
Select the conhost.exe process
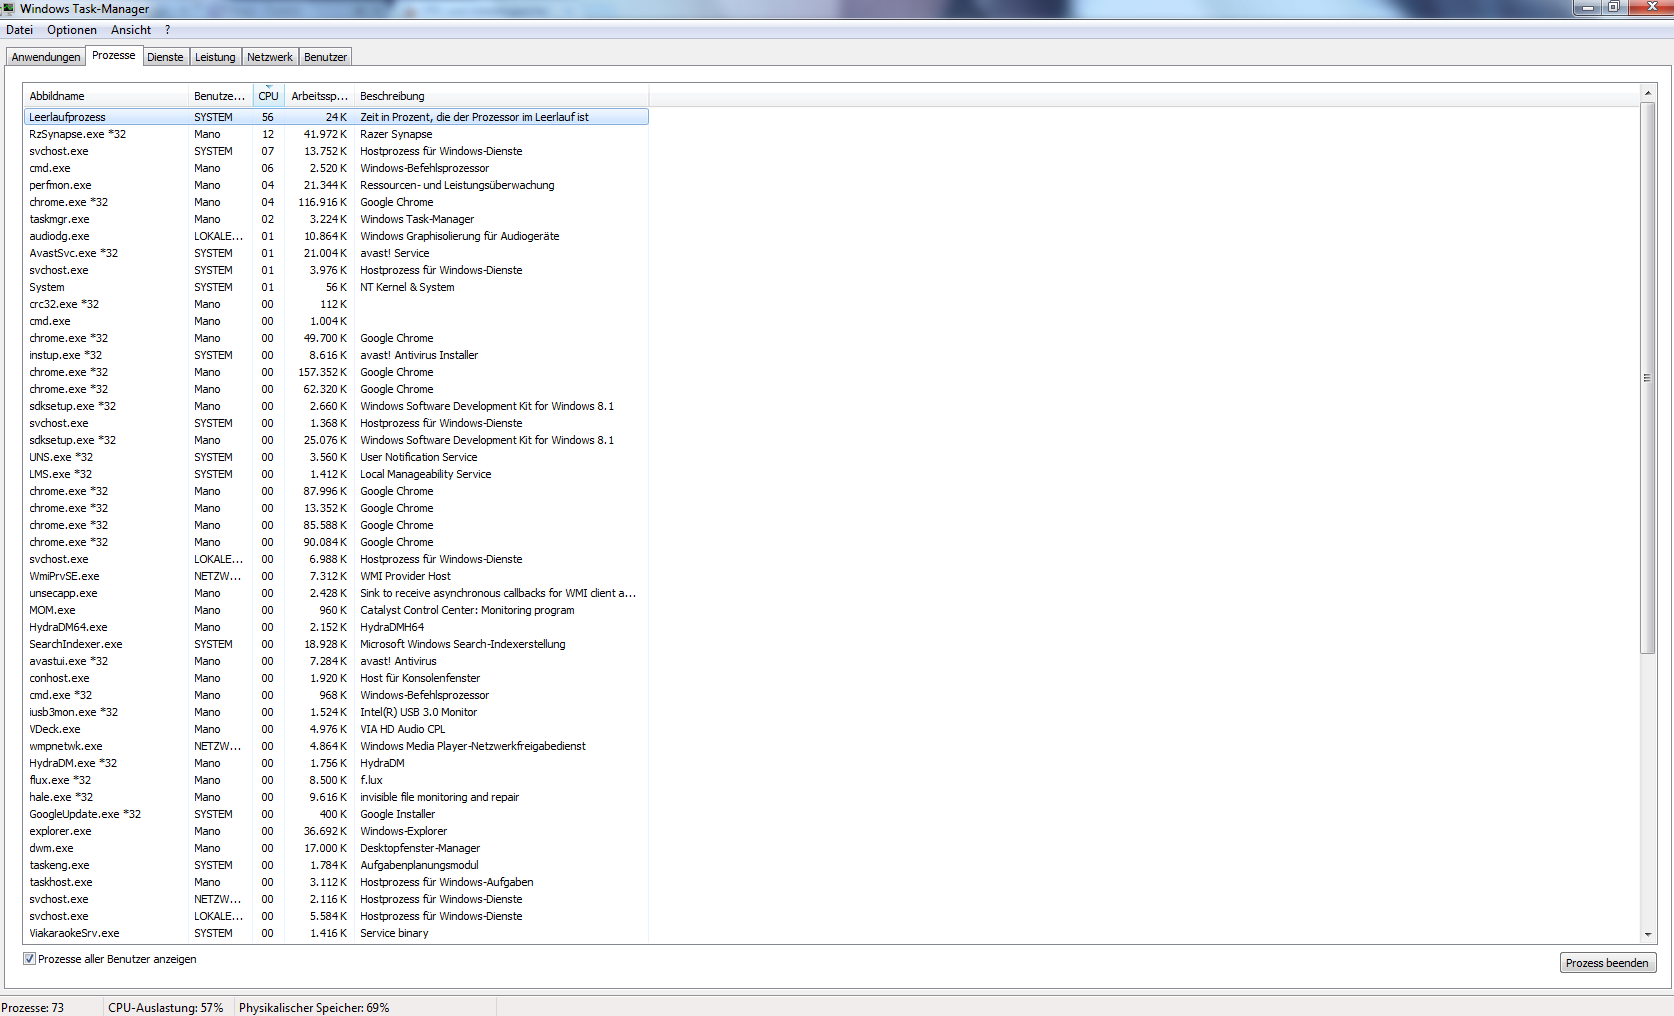(x=336, y=678)
